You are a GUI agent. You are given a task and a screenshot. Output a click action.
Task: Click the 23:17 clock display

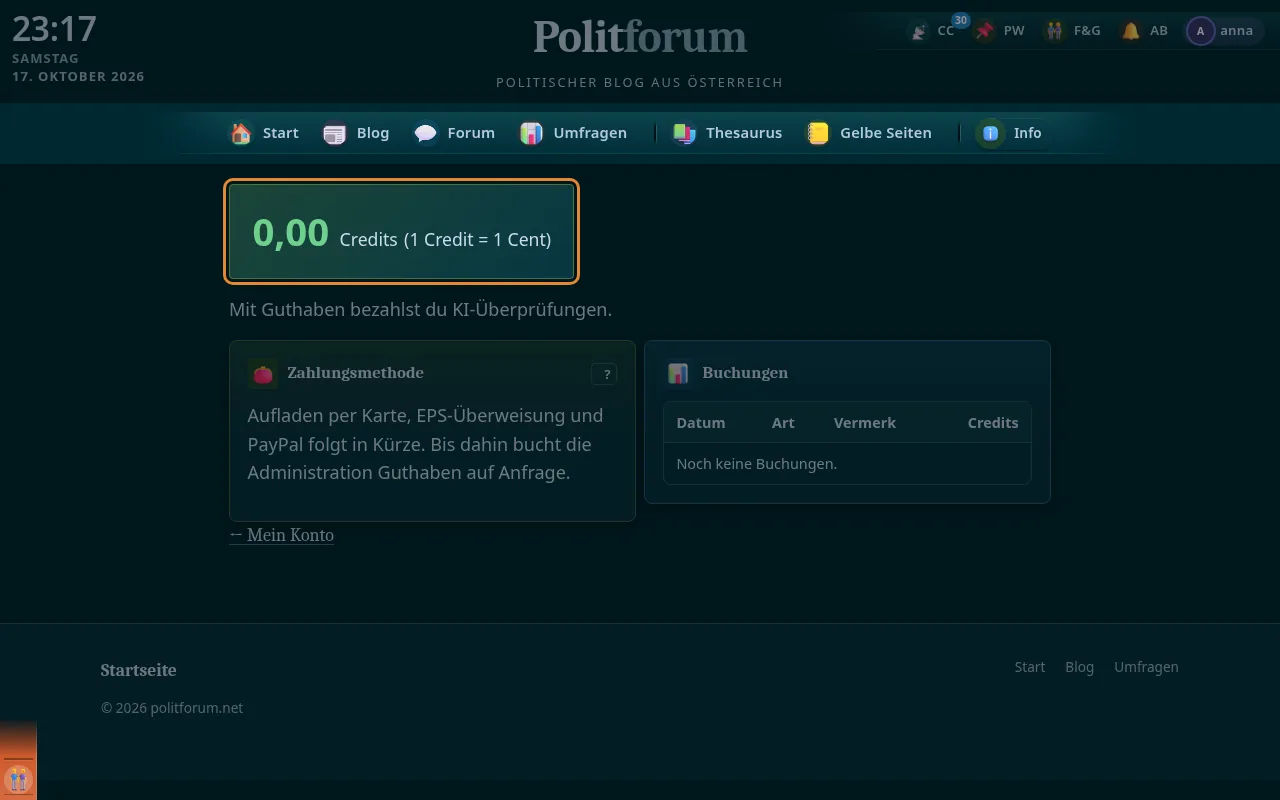54,29
